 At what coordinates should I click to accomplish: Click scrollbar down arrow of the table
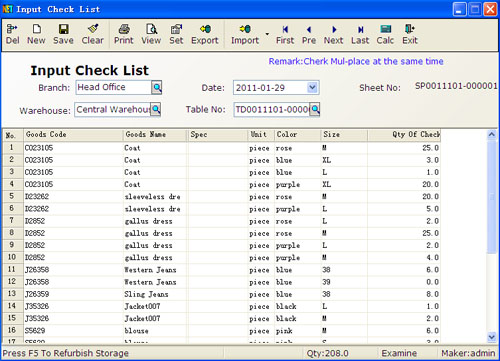click(x=492, y=337)
